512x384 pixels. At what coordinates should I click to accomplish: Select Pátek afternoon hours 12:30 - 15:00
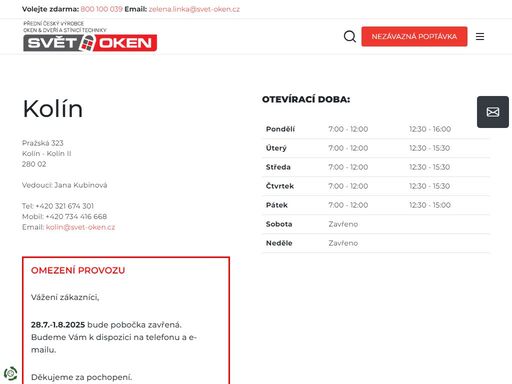[x=430, y=205]
